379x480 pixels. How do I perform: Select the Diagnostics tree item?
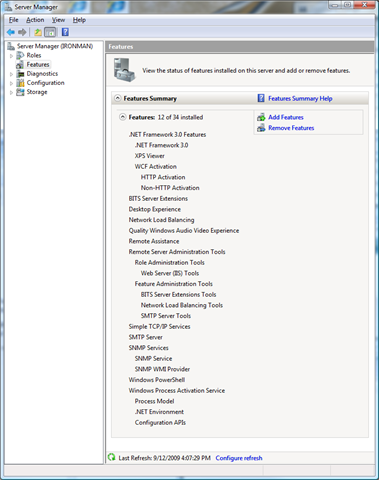click(x=42, y=74)
